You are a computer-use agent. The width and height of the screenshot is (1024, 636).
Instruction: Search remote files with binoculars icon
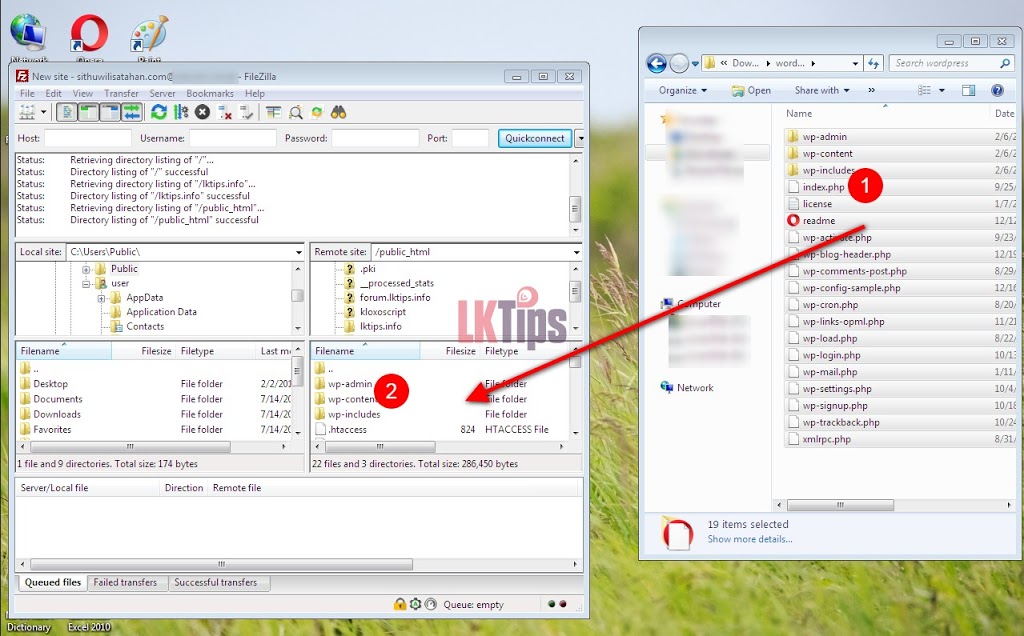click(338, 112)
